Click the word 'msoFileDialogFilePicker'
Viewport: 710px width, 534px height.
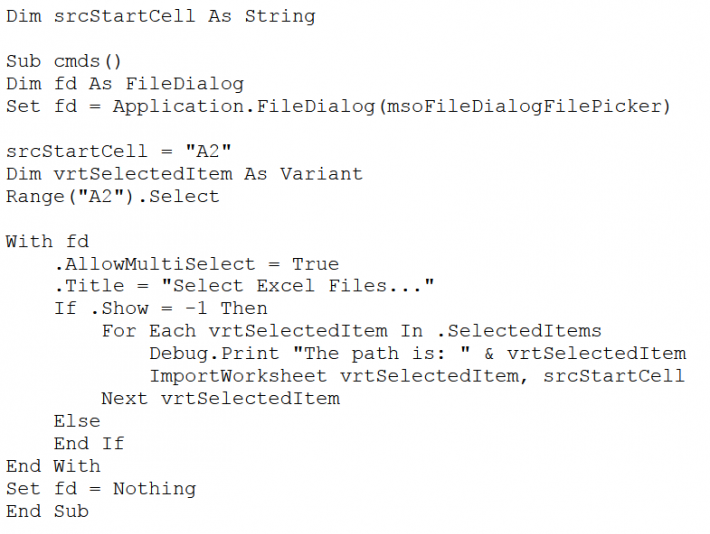(x=521, y=106)
